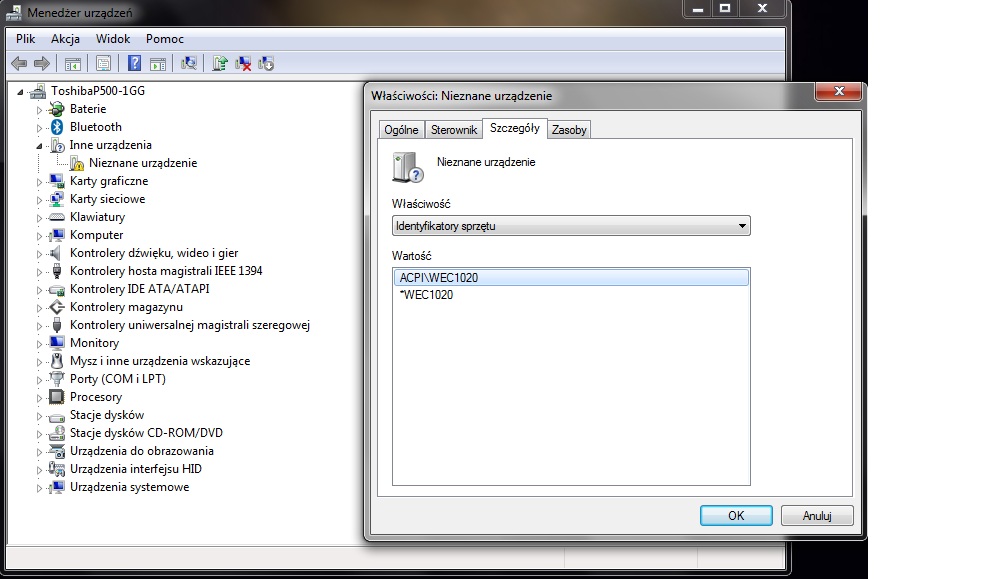Select the *WEC1020 value entry
This screenshot has height=579, width=1008.
point(427,295)
